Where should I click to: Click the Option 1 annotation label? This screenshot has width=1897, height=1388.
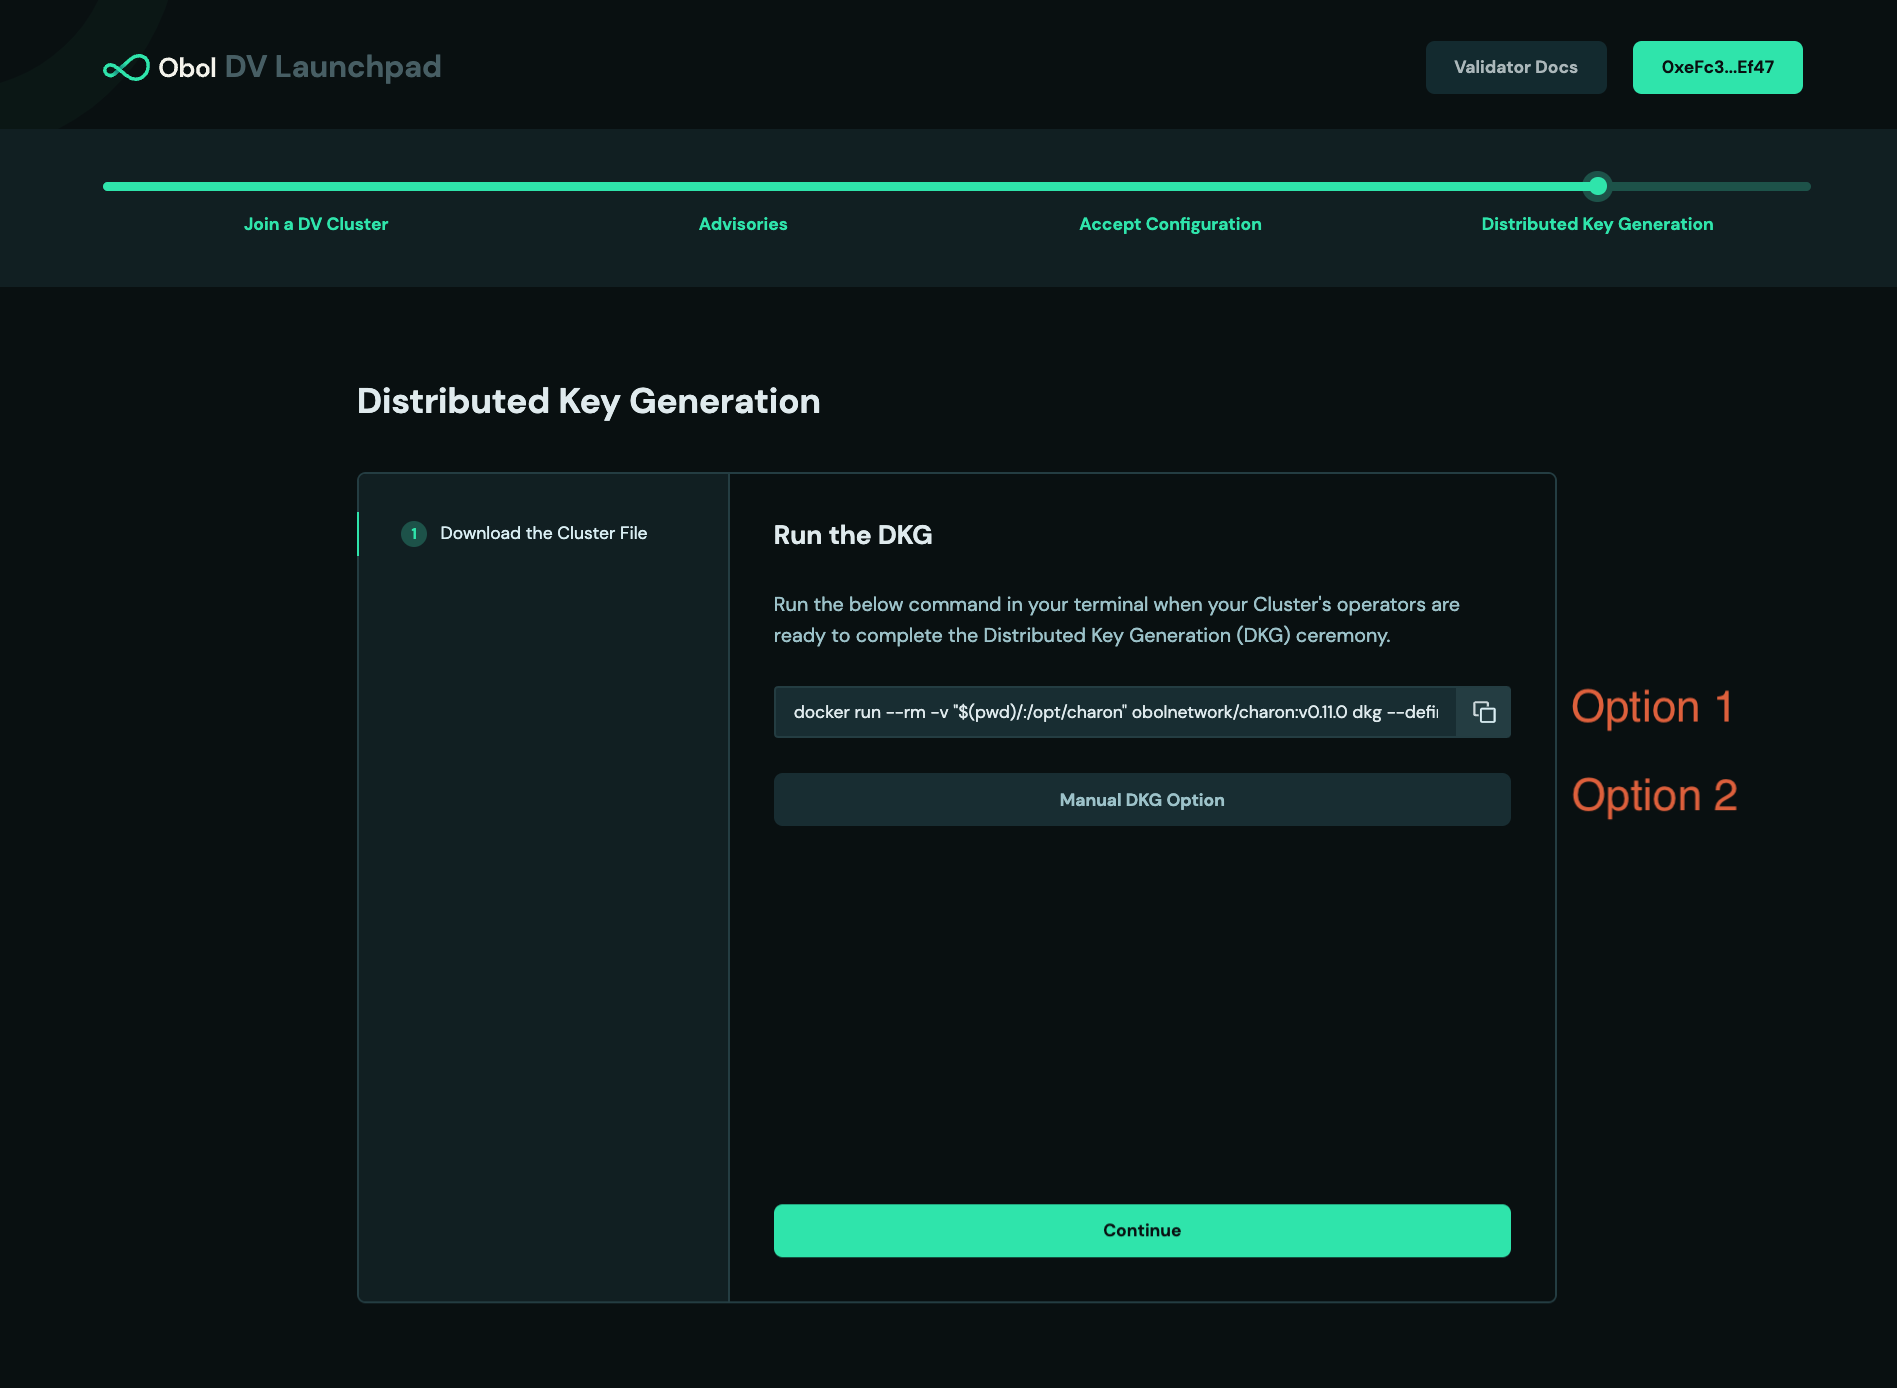(x=1651, y=707)
